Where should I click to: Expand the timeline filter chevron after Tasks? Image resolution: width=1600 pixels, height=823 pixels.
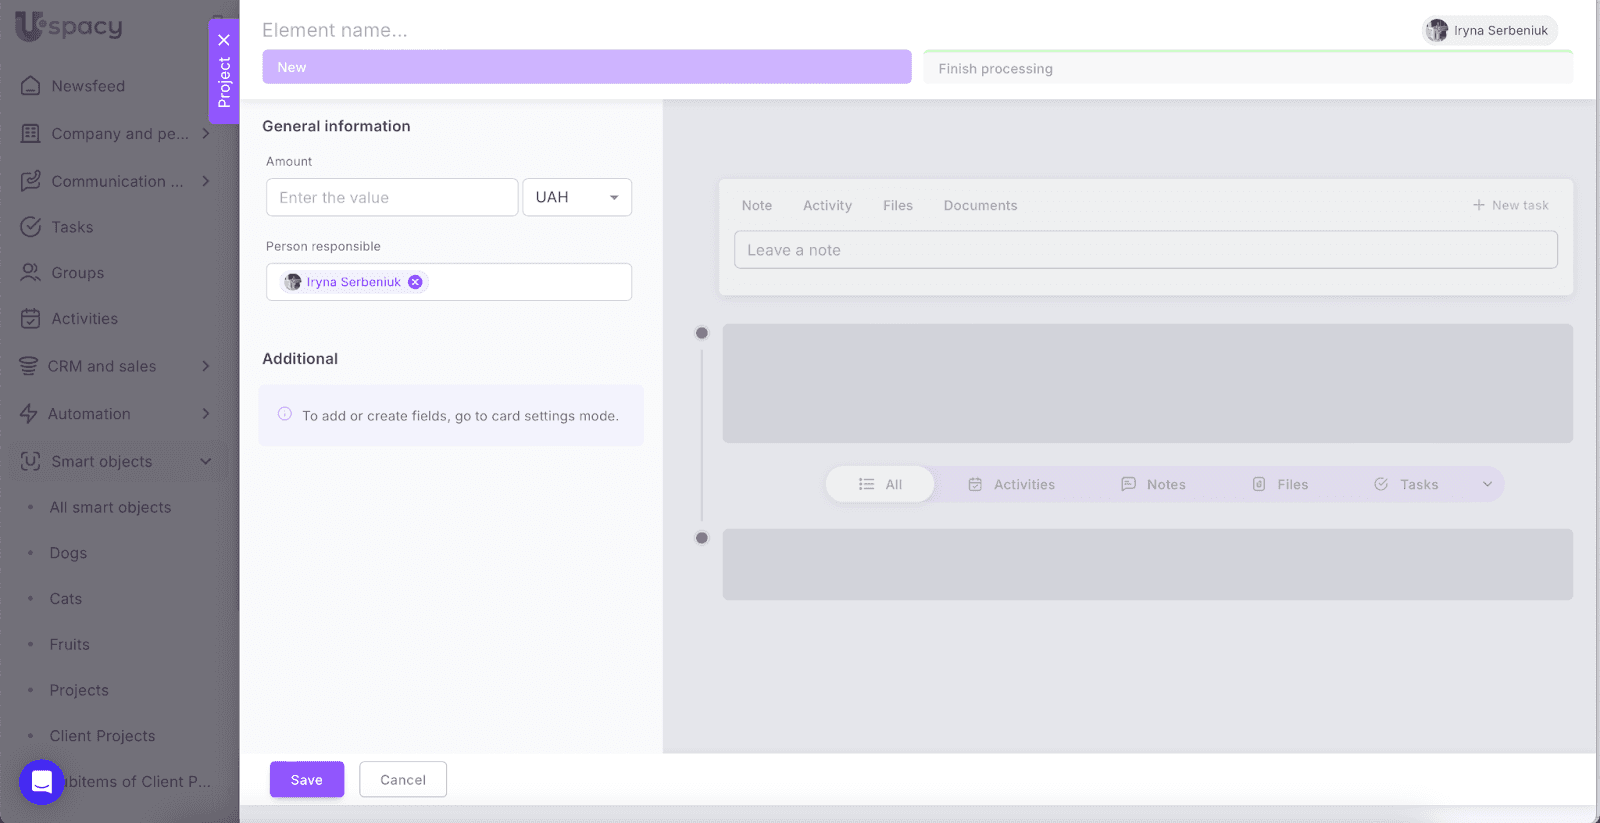coord(1487,485)
